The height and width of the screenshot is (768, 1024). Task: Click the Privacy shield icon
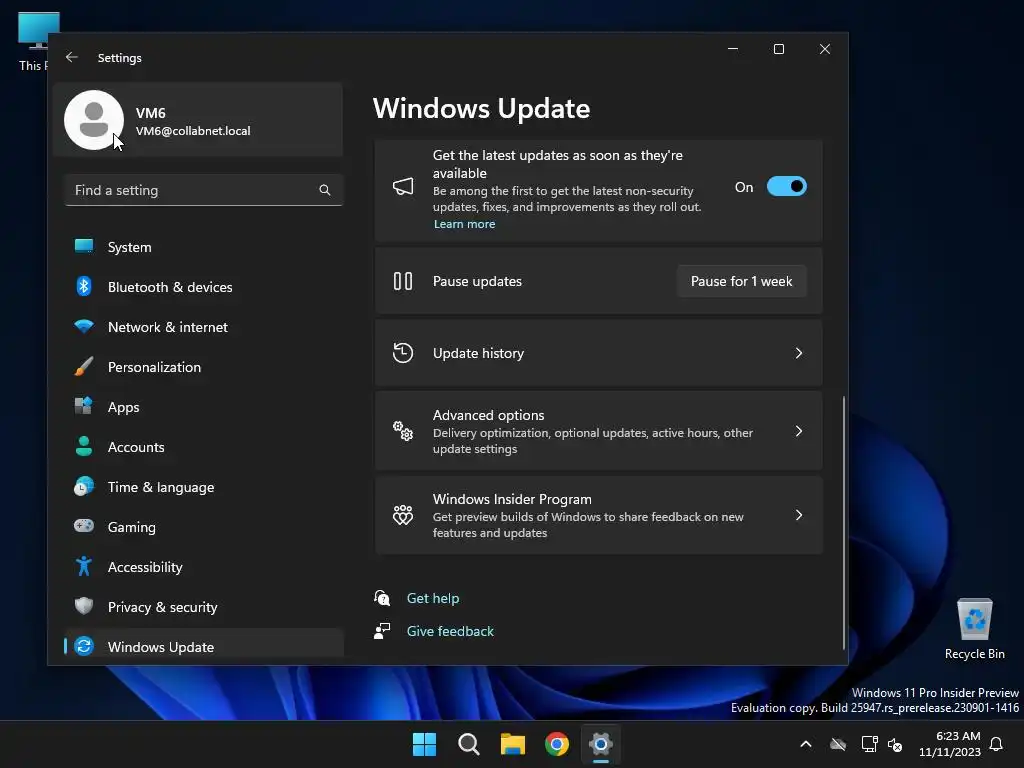[84, 606]
